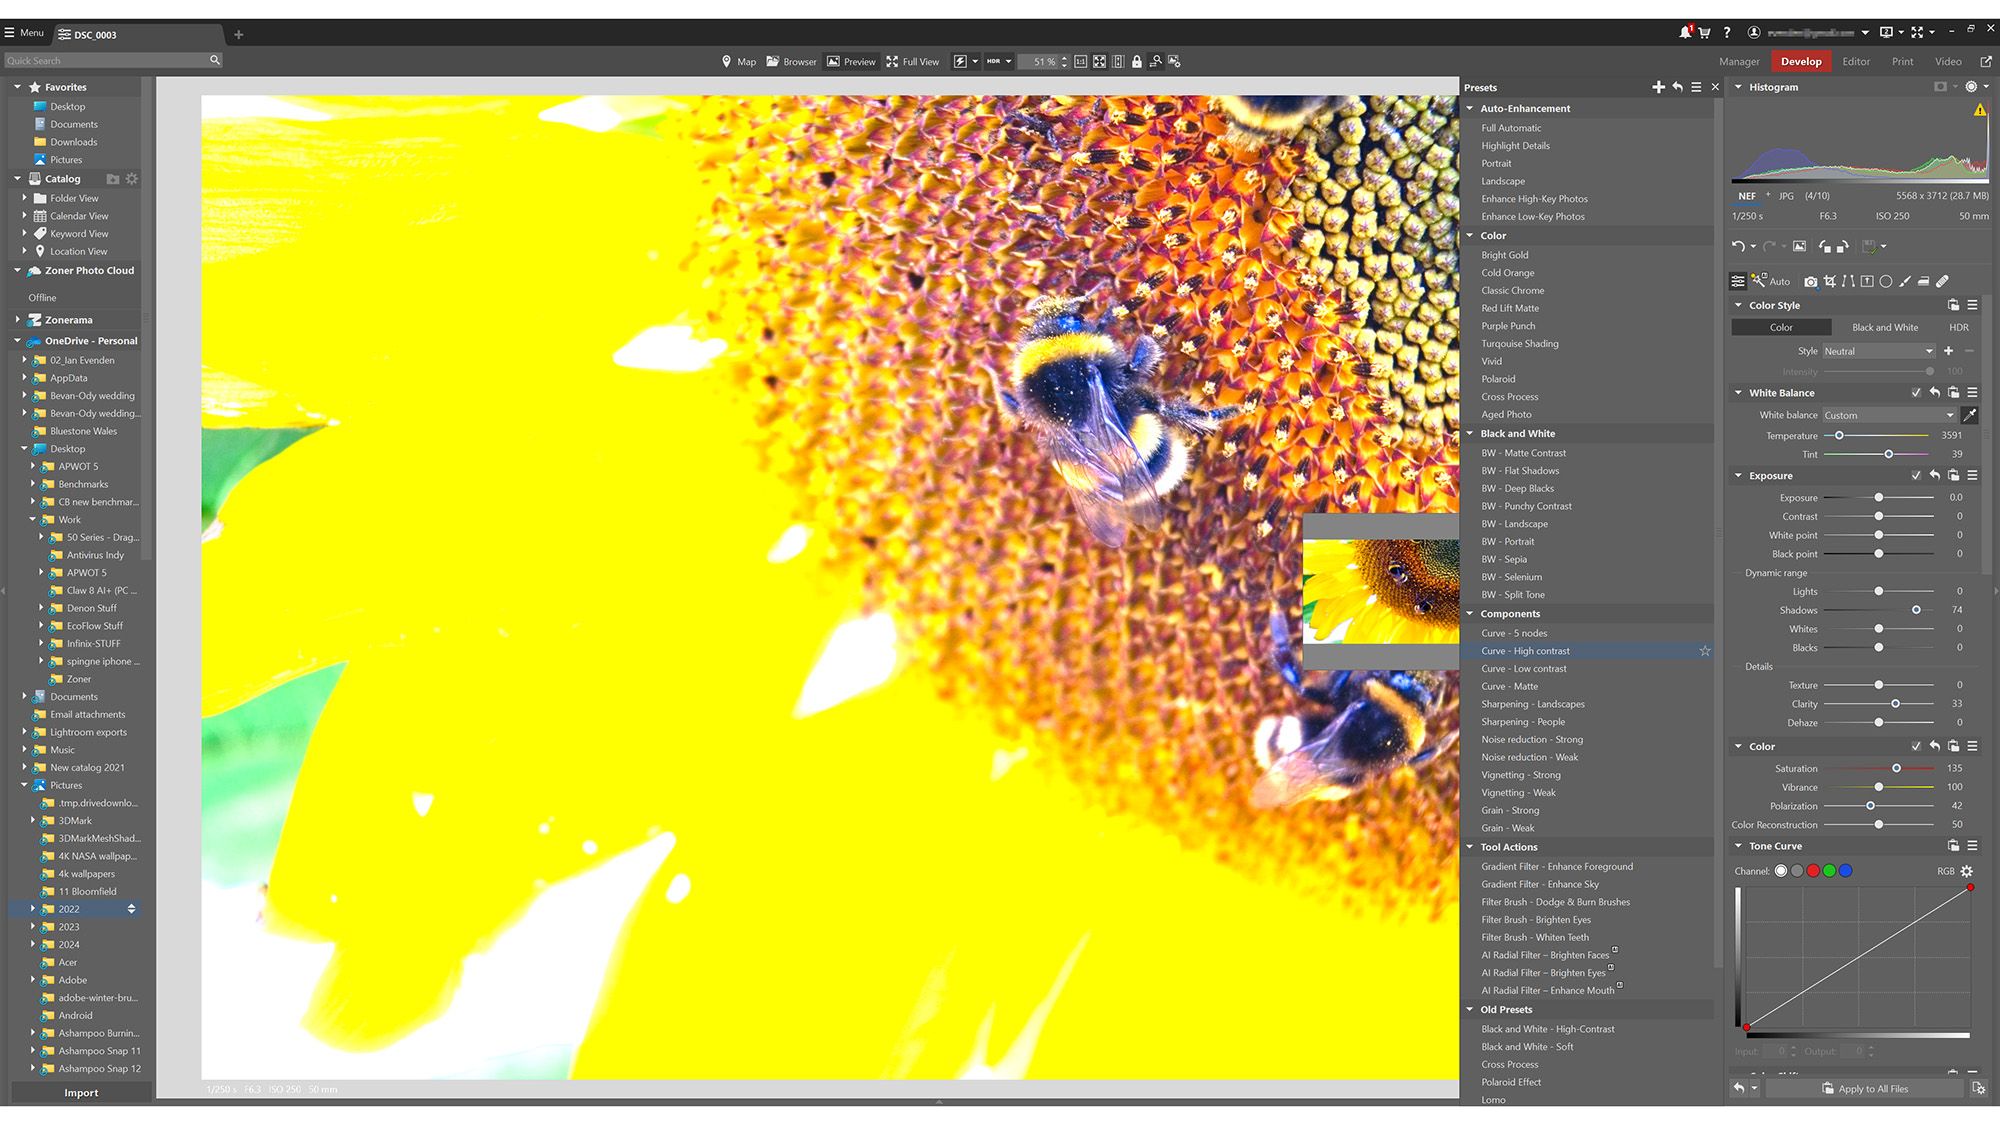Enable the lock icon in top toolbar
Image resolution: width=2000 pixels, height=1125 pixels.
click(x=1137, y=61)
